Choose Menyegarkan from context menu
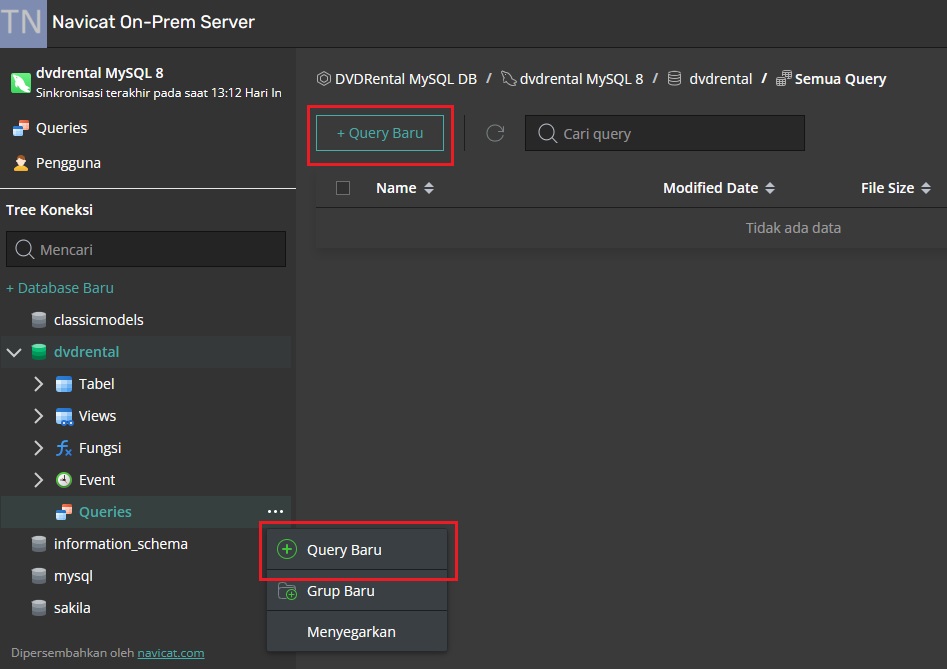Image resolution: width=947 pixels, height=669 pixels. [x=357, y=632]
